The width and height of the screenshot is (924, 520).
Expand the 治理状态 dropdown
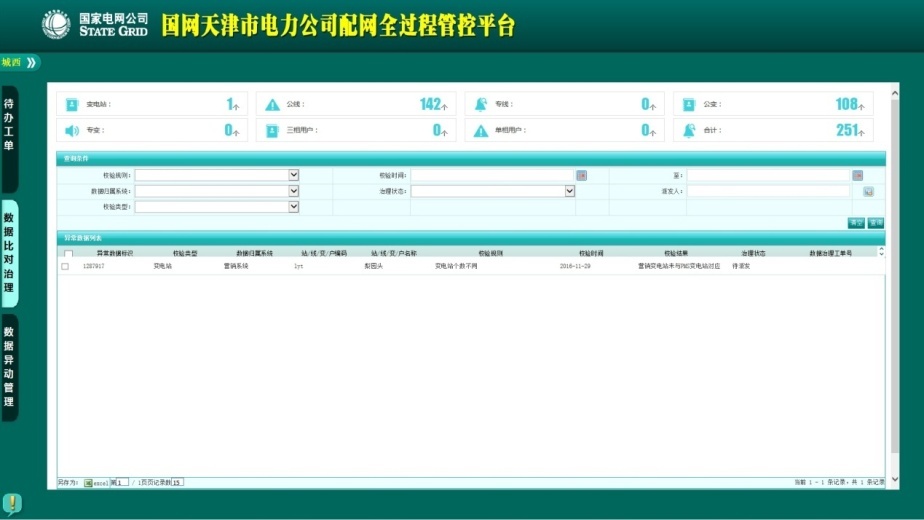pos(570,191)
